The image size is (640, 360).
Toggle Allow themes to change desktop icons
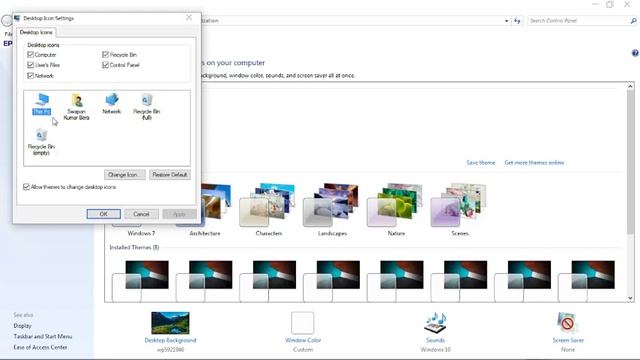pos(27,187)
